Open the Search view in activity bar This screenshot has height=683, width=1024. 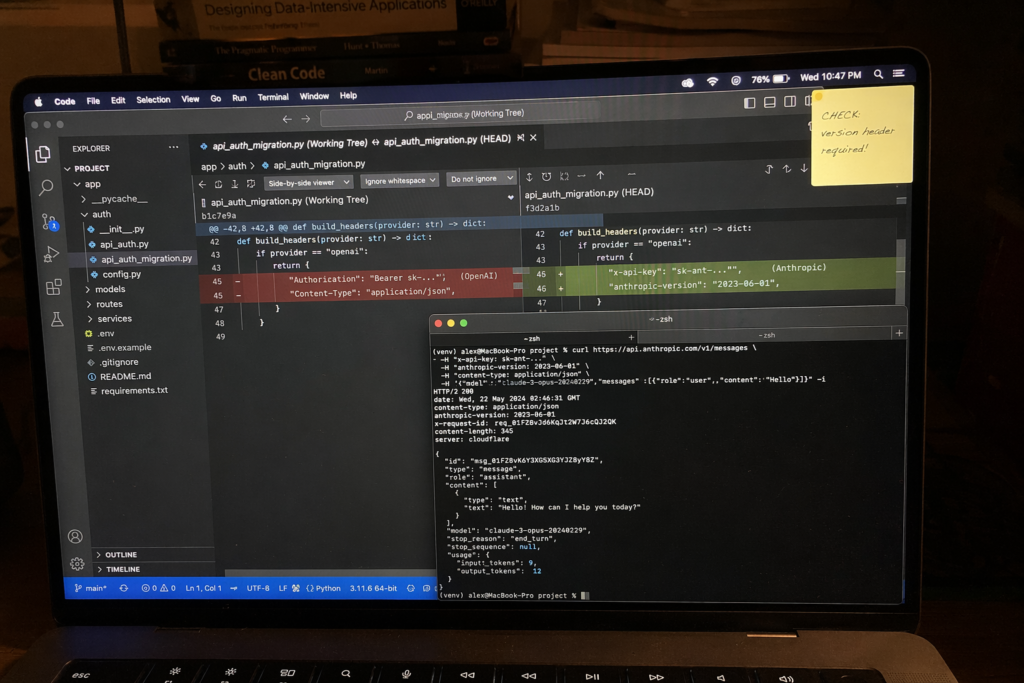(x=46, y=188)
